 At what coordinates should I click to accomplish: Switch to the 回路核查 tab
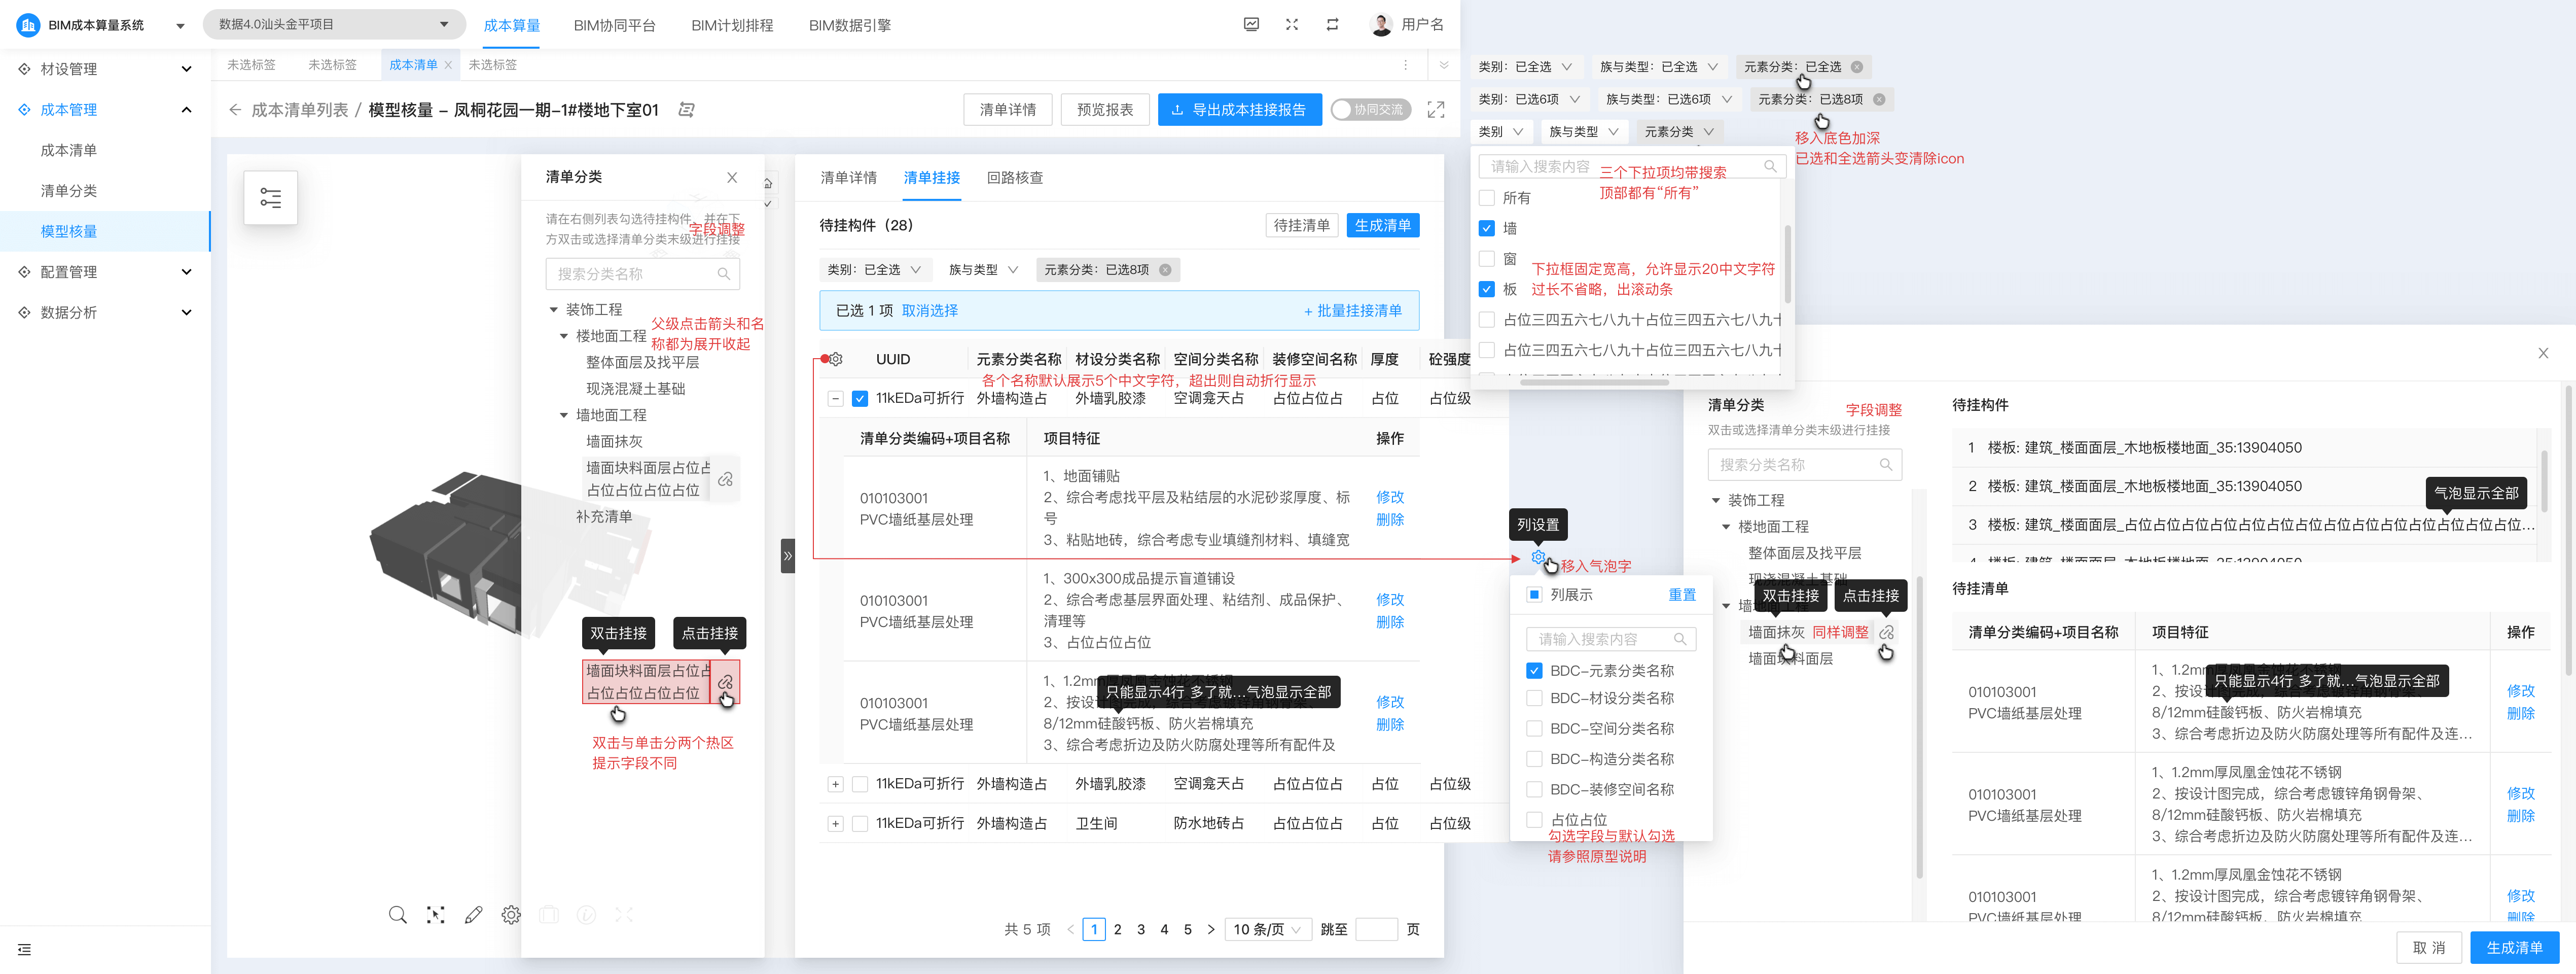point(1014,178)
